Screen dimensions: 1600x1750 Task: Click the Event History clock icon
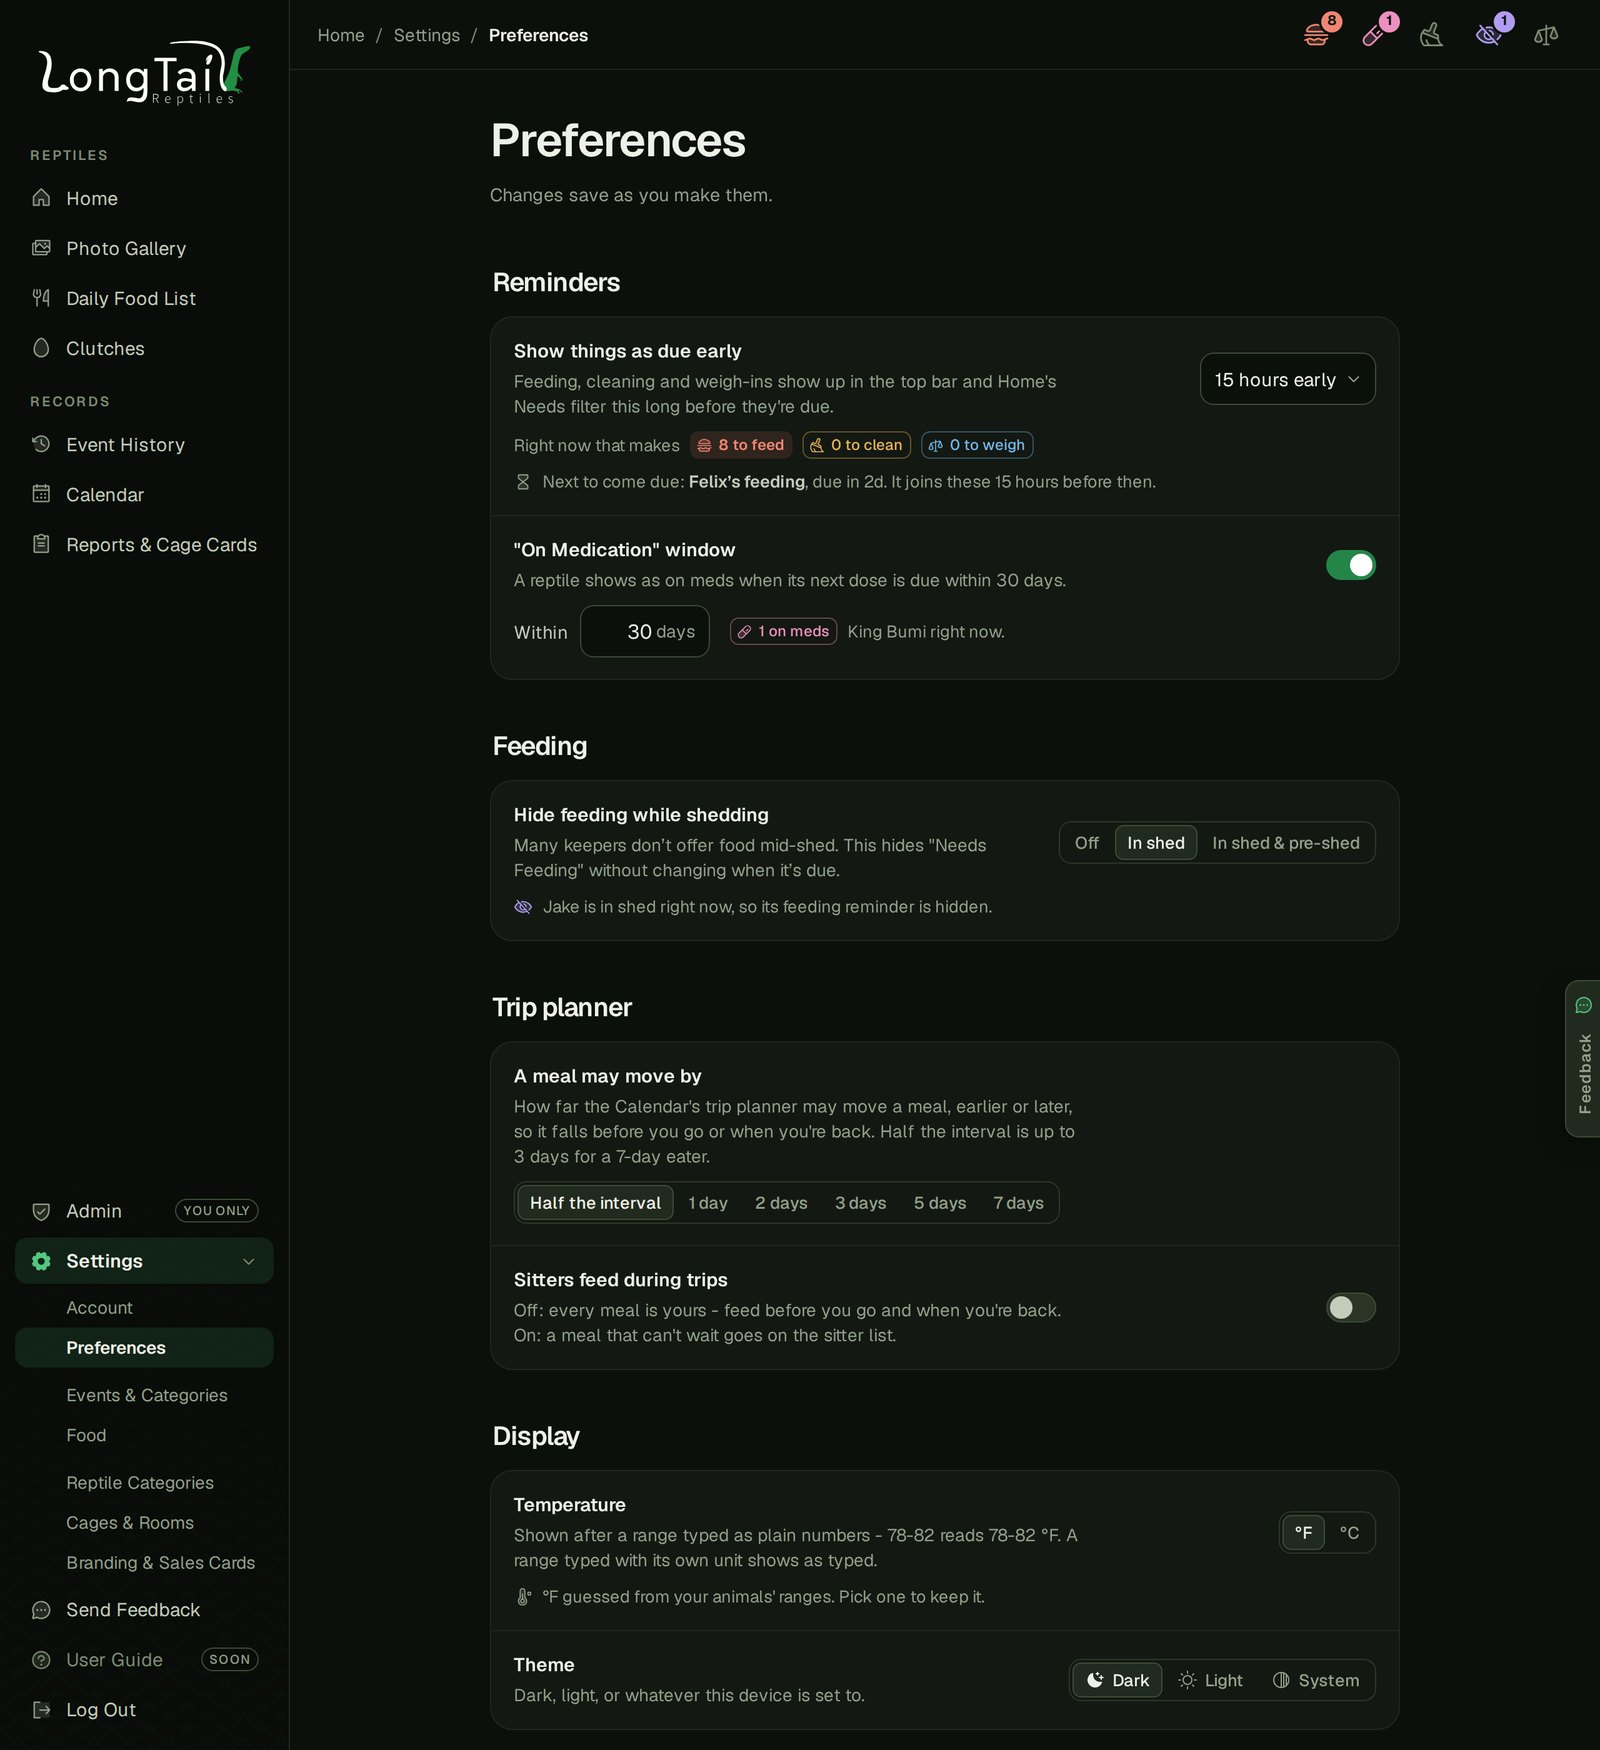41,444
